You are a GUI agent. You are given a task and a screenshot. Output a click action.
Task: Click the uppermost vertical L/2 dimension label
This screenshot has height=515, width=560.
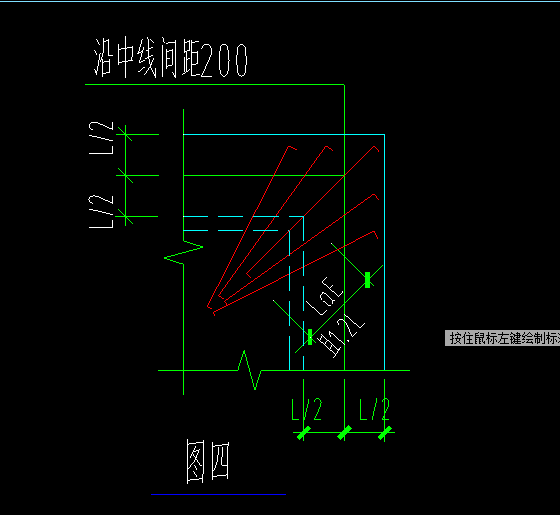point(101,138)
